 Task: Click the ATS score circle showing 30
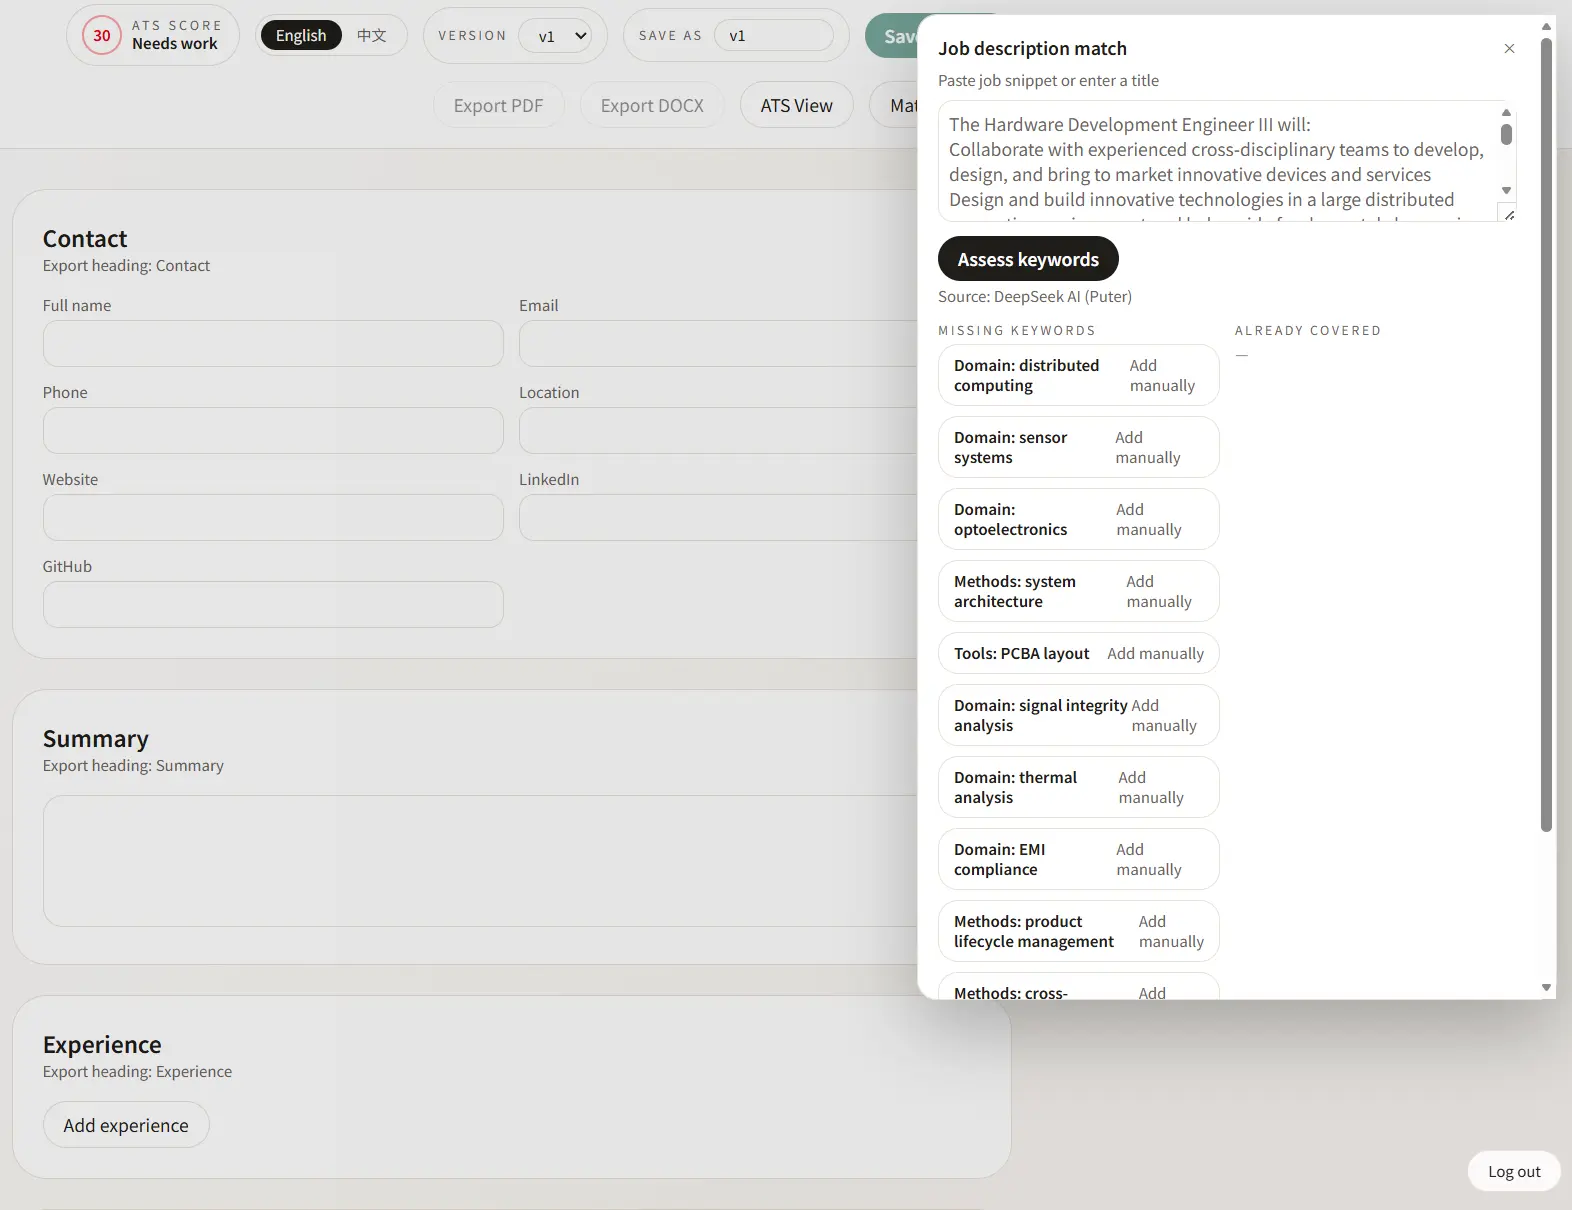[x=101, y=36]
